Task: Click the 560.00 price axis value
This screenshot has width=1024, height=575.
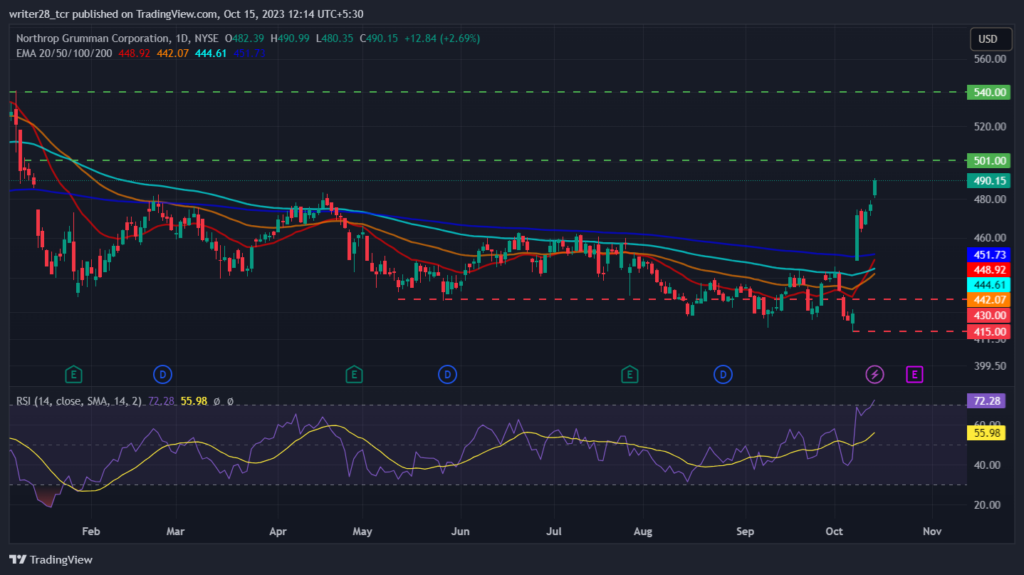Action: (990, 59)
